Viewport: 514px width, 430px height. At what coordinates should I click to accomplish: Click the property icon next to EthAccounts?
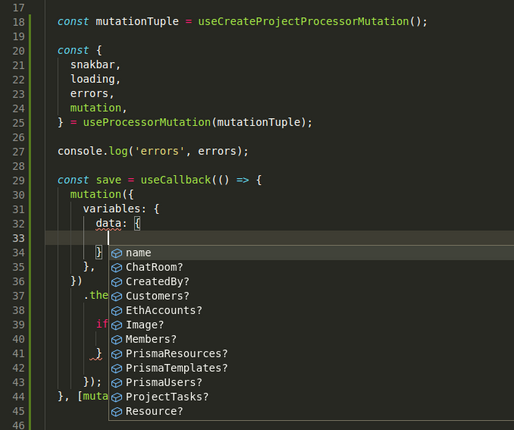[117, 311]
